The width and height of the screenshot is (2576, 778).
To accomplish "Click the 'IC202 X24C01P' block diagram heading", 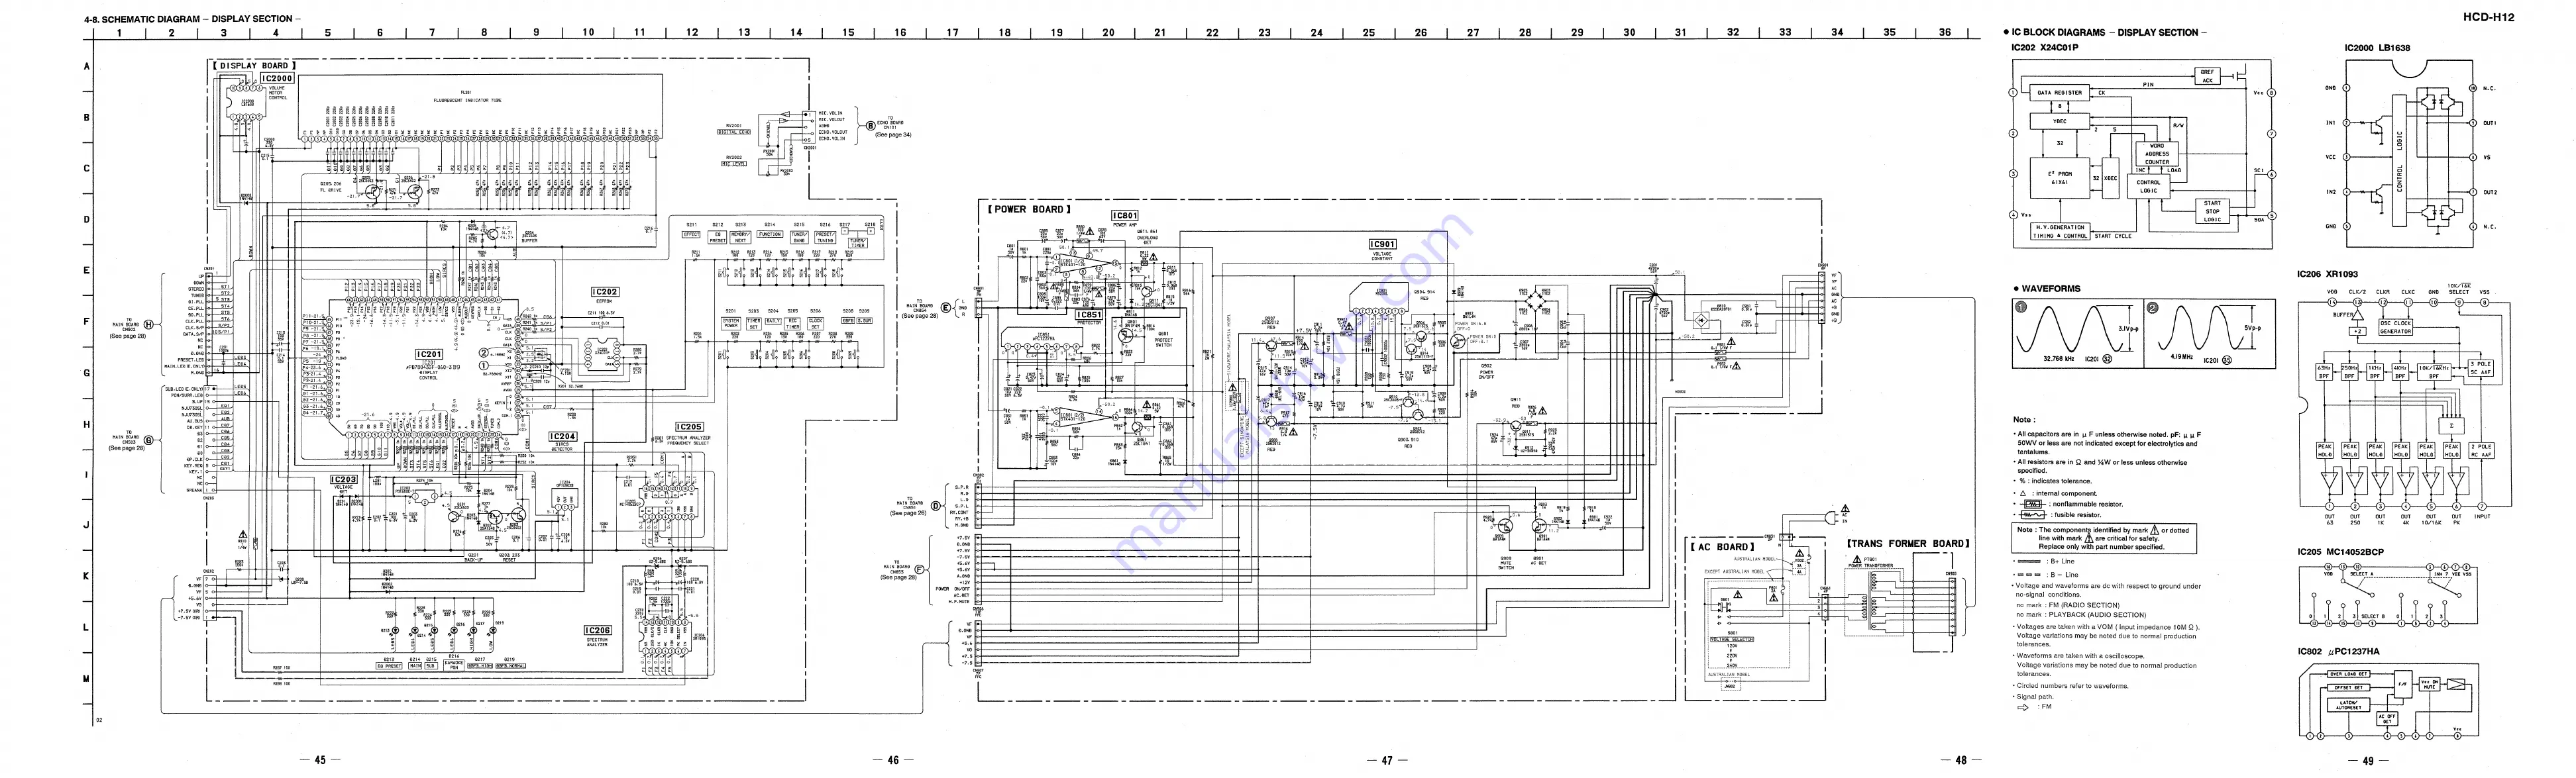I will (x=2045, y=47).
